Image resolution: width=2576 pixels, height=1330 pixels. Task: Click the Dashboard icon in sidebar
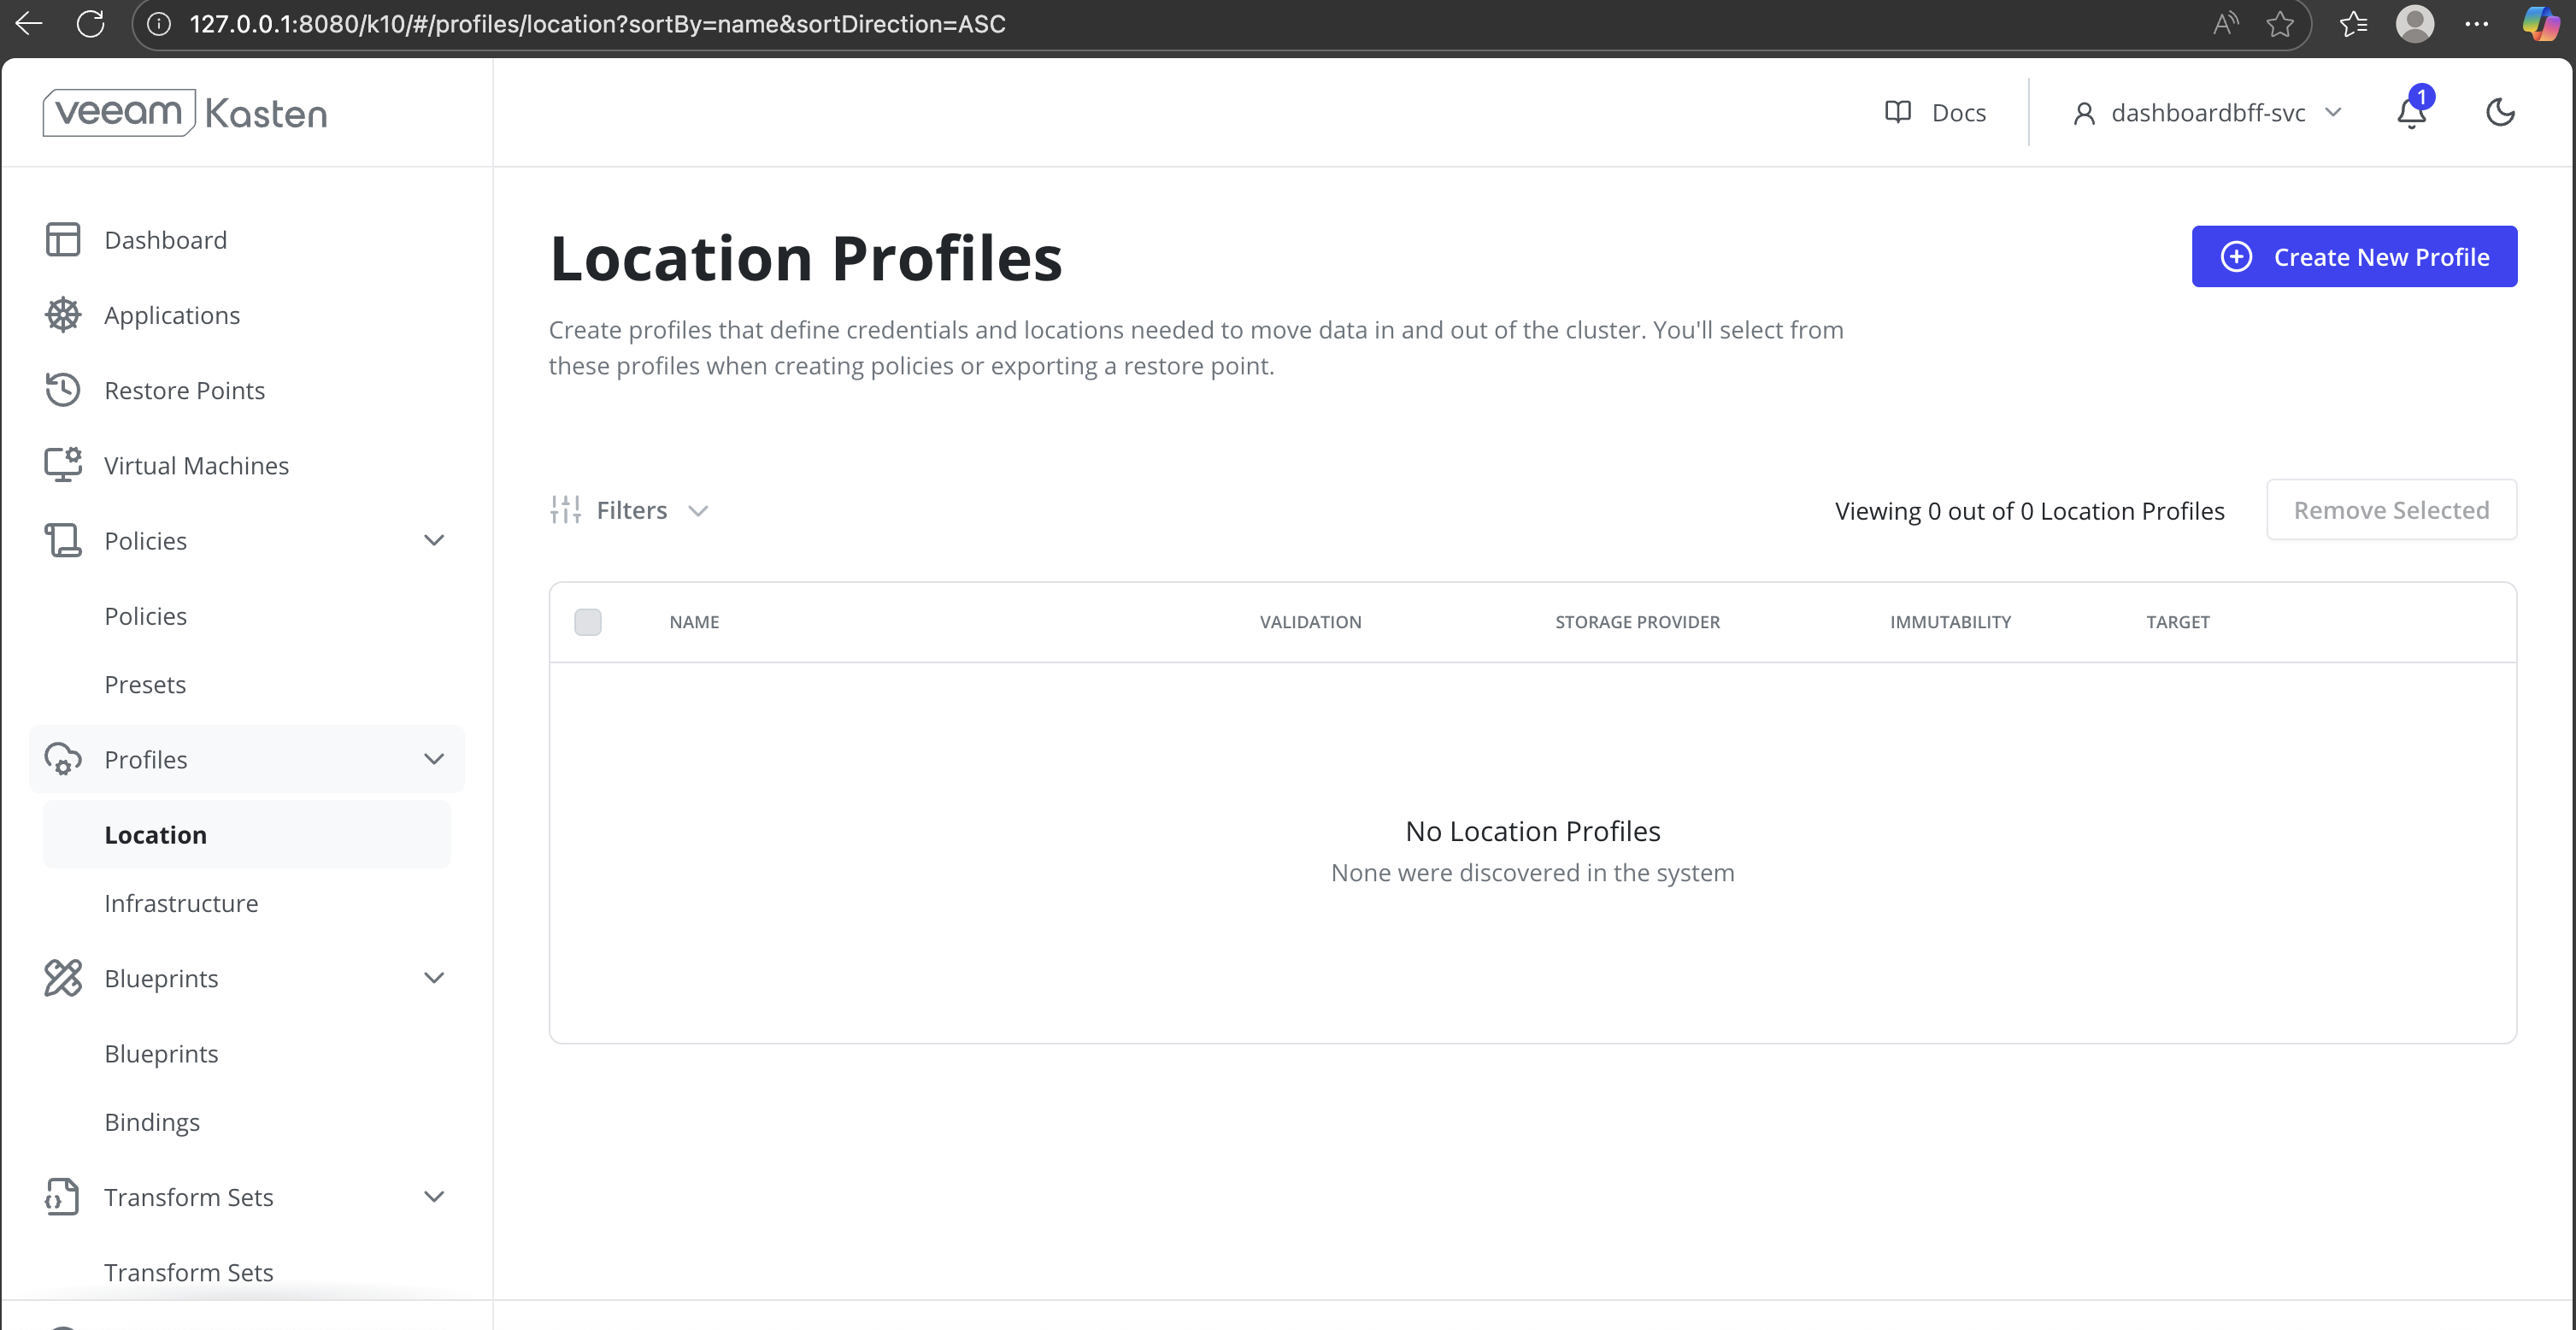(62, 240)
